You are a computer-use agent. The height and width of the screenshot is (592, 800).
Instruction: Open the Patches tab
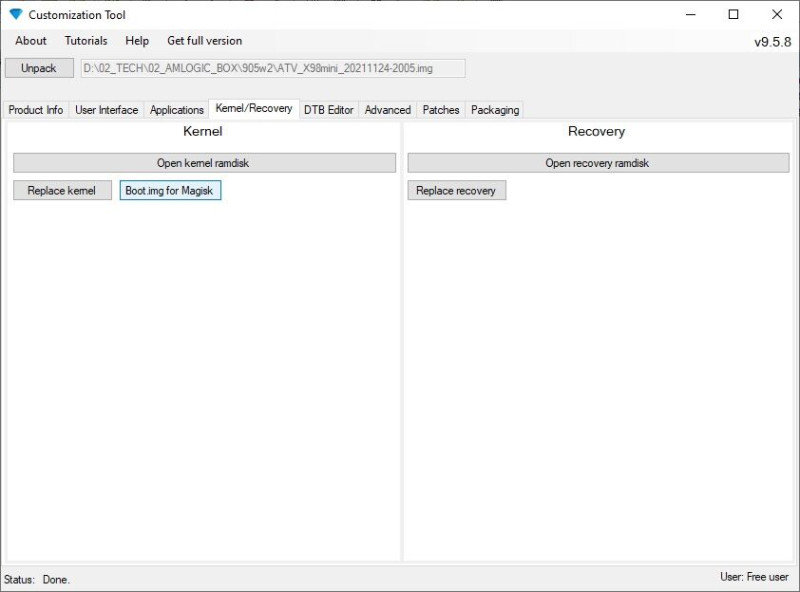441,110
